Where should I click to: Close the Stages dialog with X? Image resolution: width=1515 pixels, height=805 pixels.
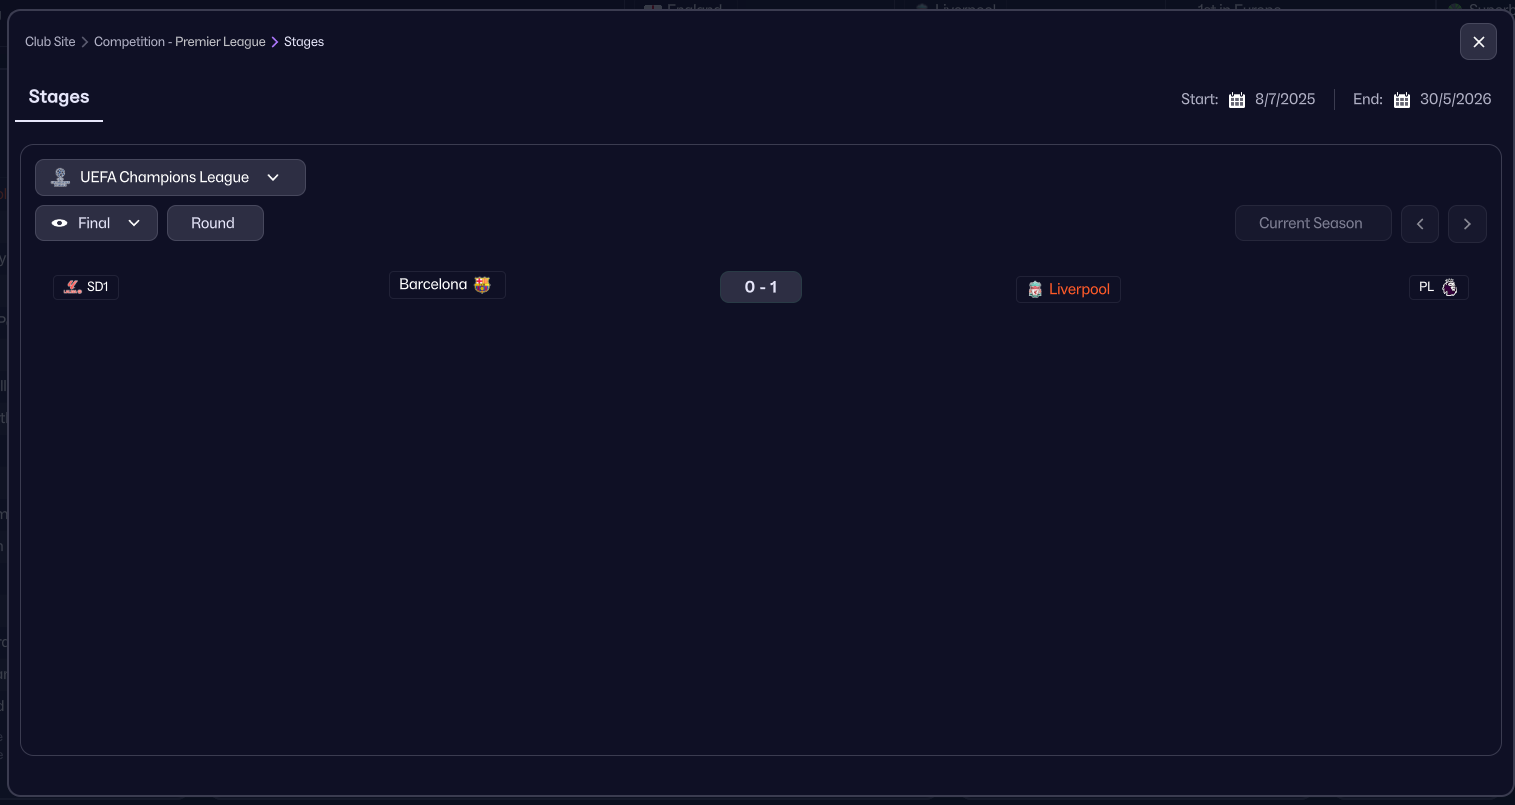tap(1478, 42)
